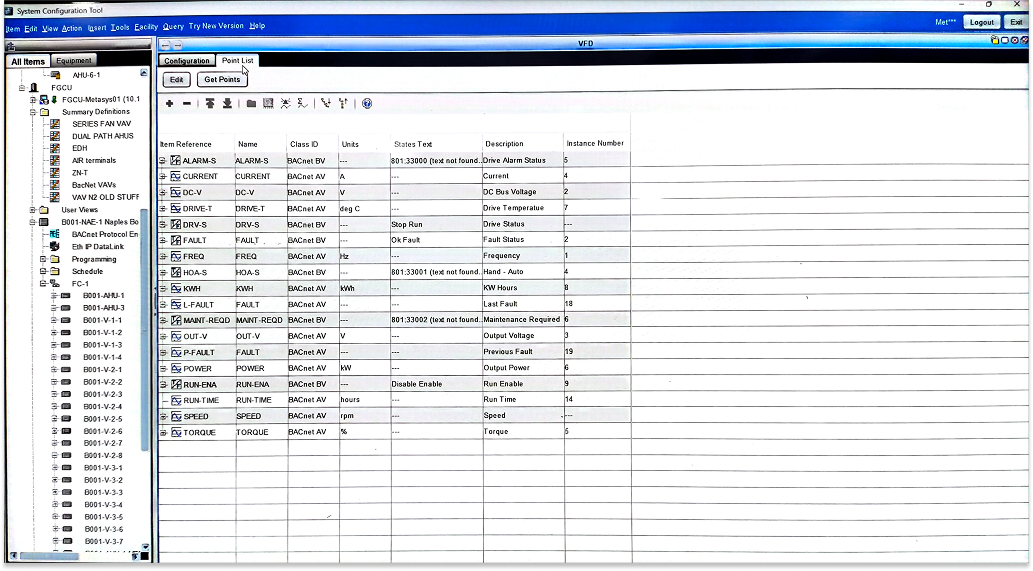This screenshot has height=571, width=1033.
Task: Expand the B001-V-1-1 device node
Action: point(55,321)
